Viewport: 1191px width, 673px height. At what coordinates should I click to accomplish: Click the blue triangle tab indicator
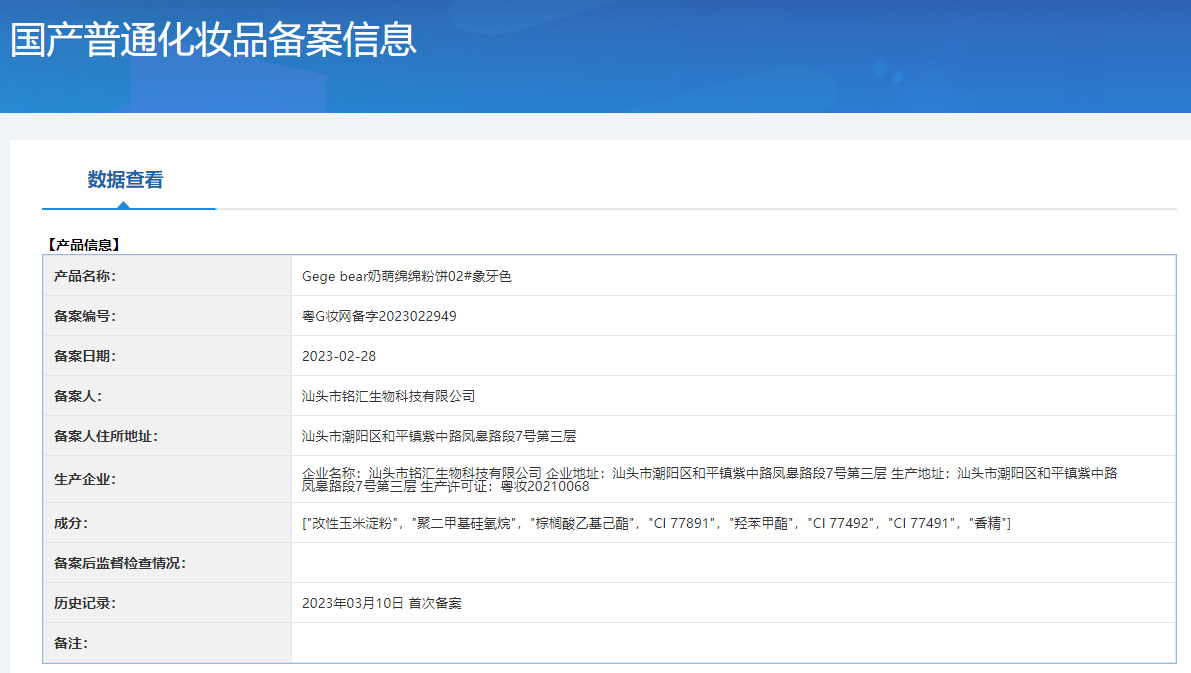click(x=124, y=205)
